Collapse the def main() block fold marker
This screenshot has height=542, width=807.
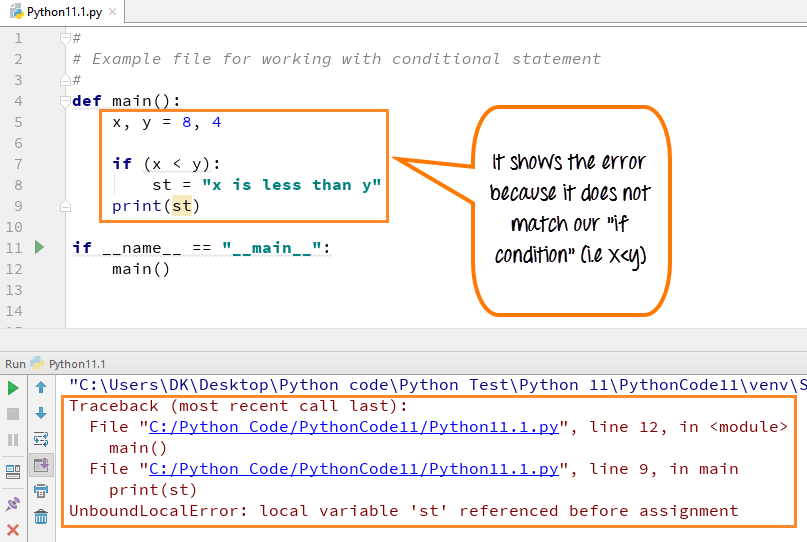pyautogui.click(x=66, y=101)
